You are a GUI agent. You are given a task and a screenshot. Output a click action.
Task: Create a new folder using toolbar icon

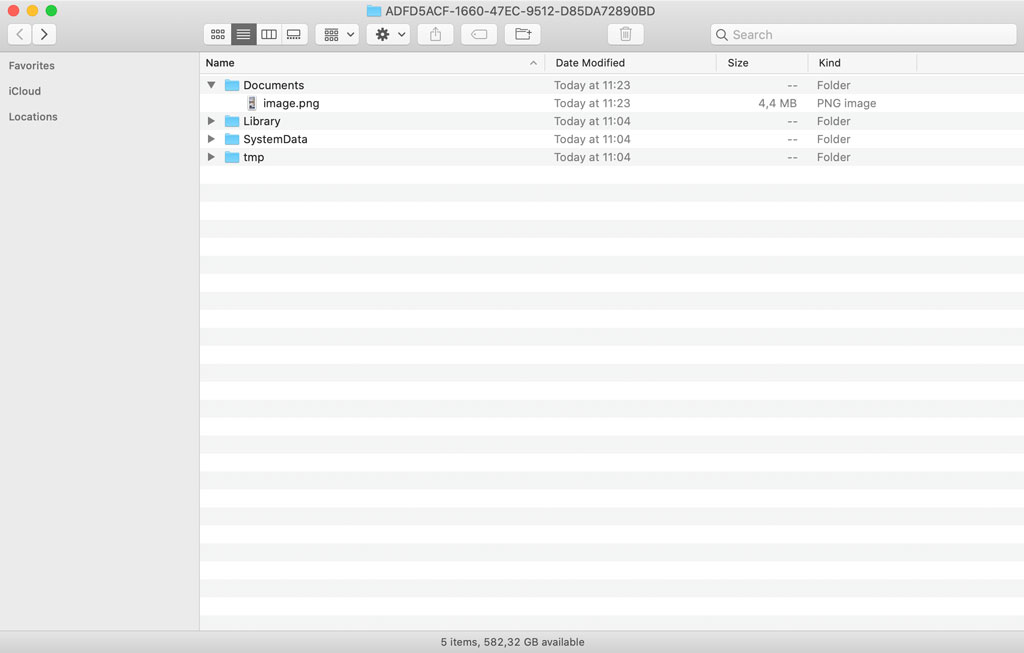[522, 33]
